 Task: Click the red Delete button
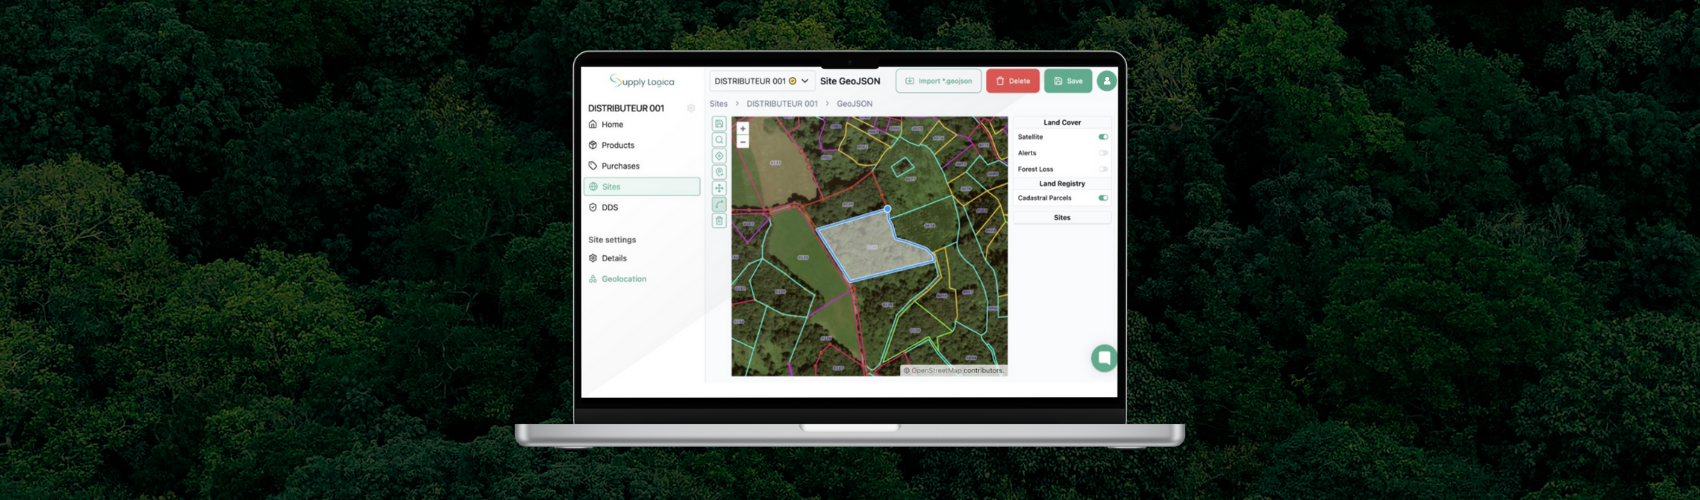1013,81
